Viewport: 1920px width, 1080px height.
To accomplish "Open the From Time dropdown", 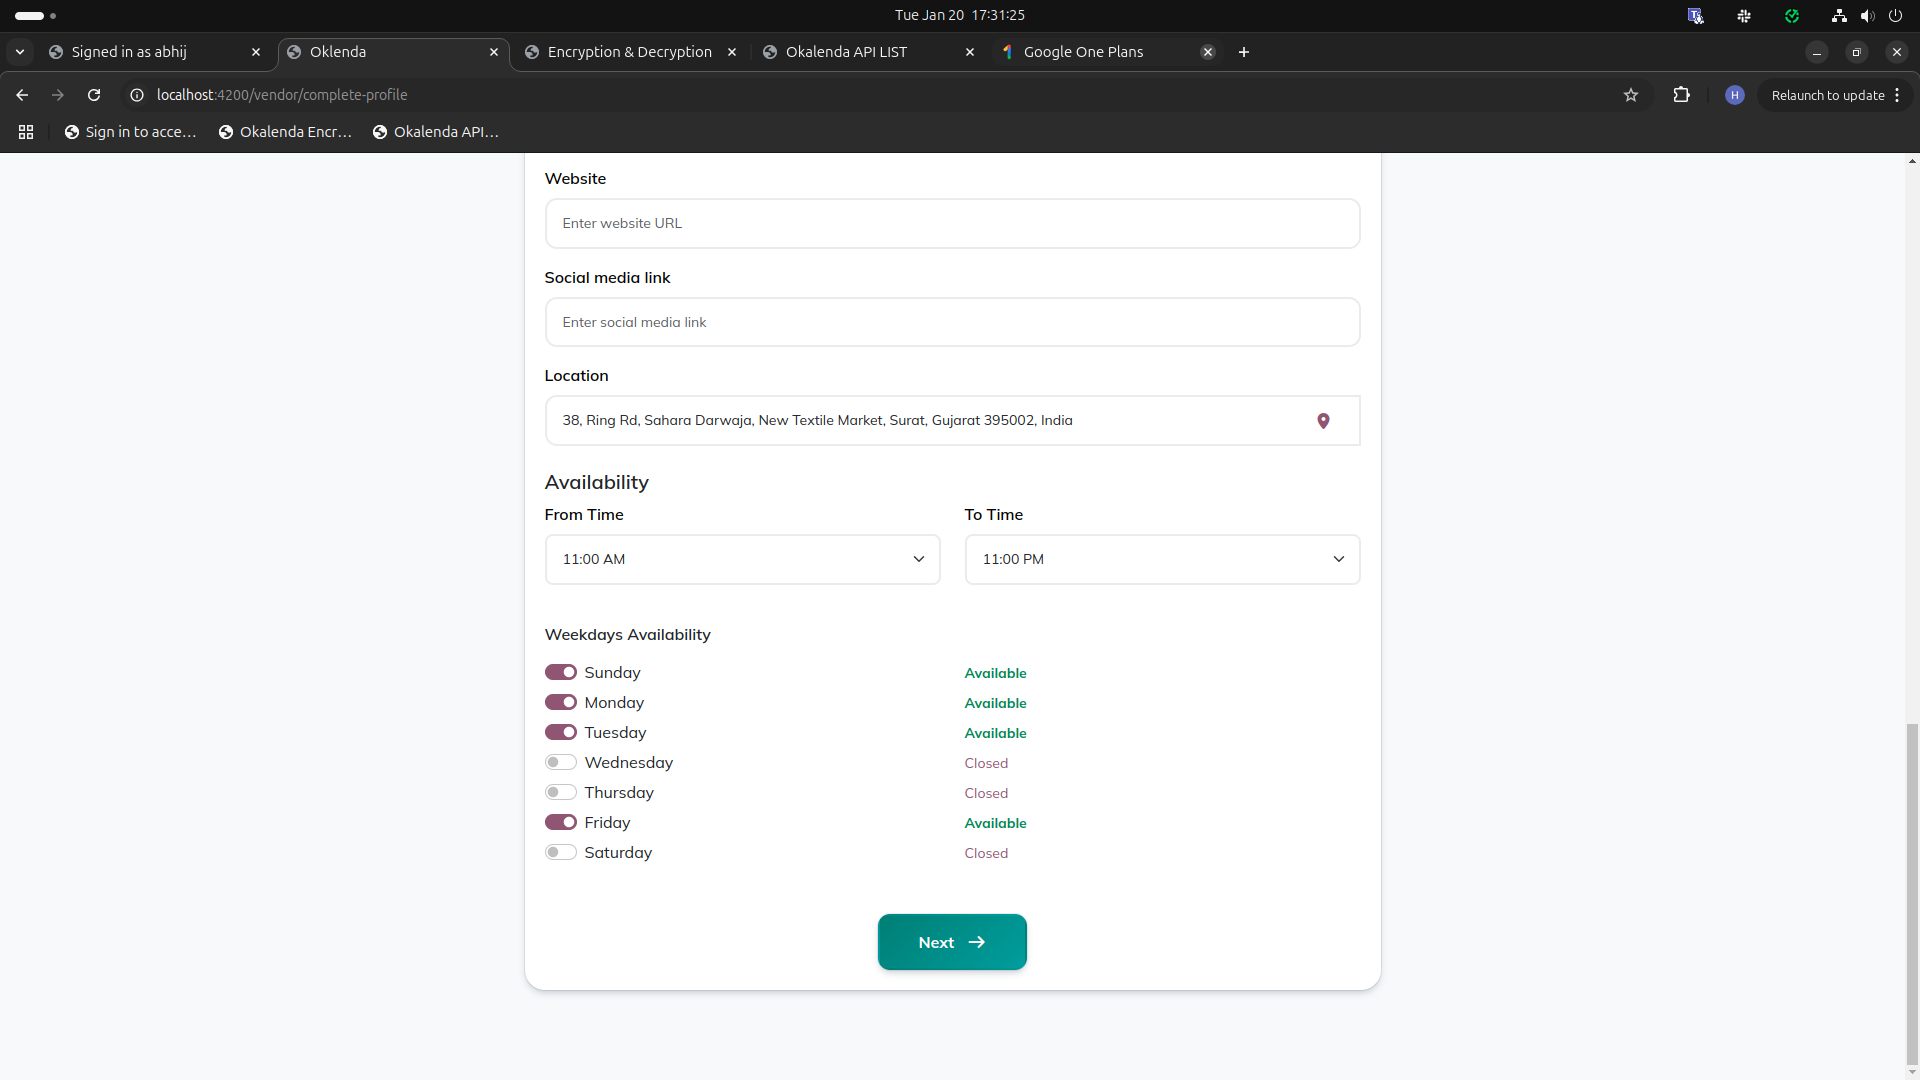I will coord(742,559).
